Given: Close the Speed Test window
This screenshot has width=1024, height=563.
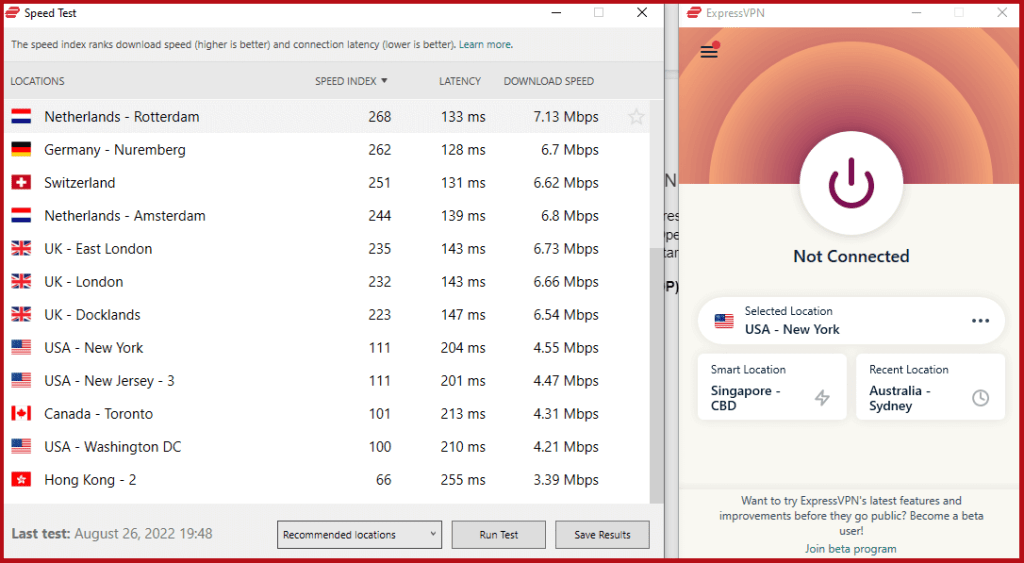Looking at the screenshot, I should point(642,12).
